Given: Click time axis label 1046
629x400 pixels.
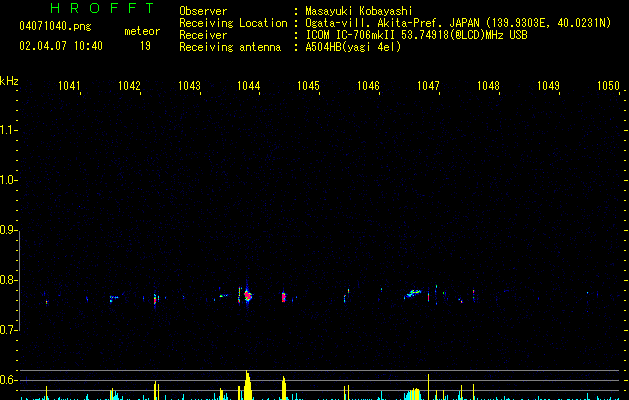Looking at the screenshot, I should point(368,86).
